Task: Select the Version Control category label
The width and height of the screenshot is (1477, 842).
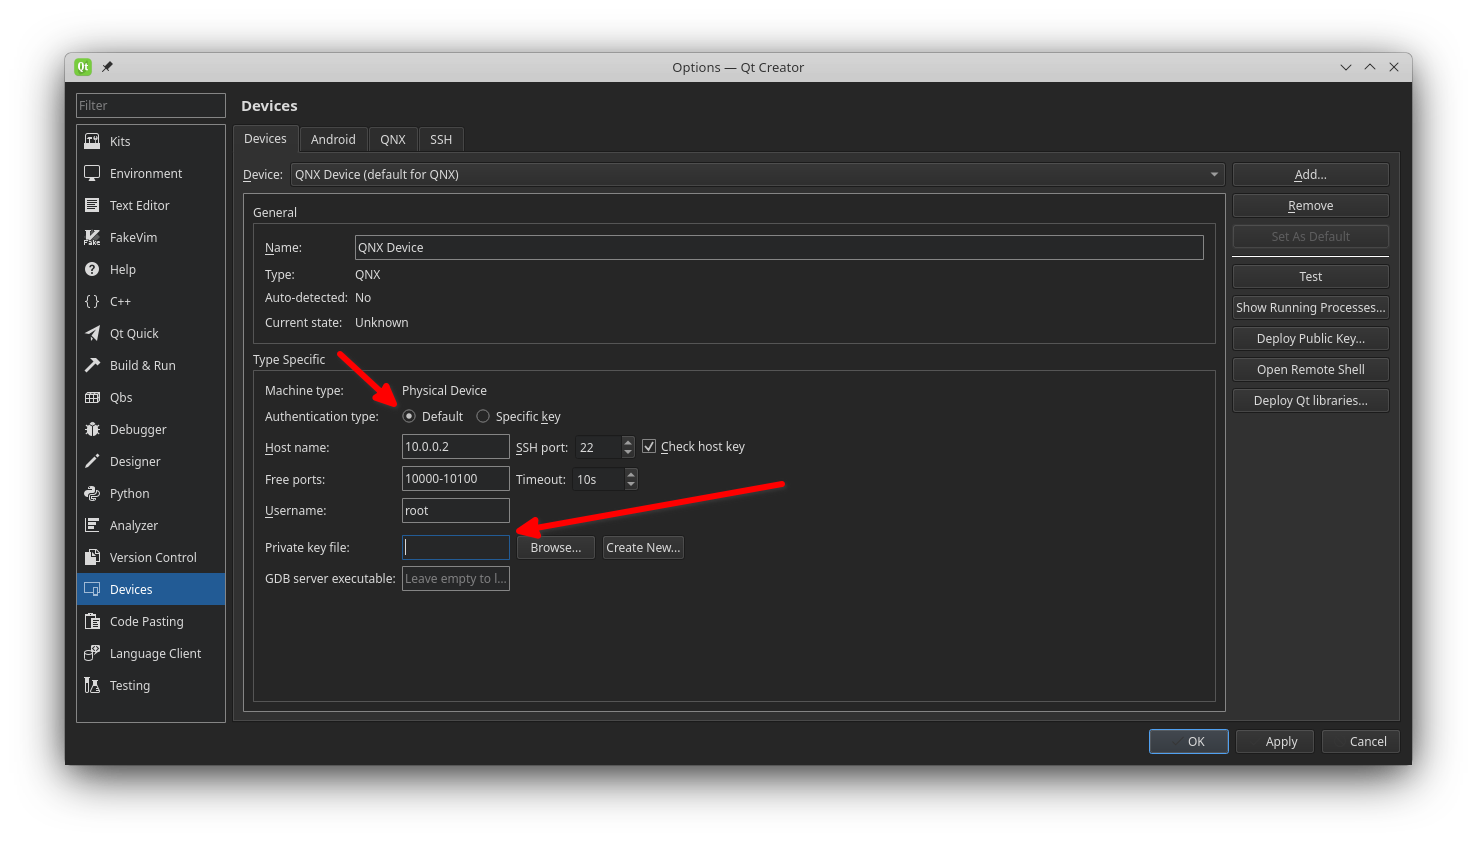Action: pyautogui.click(x=153, y=557)
